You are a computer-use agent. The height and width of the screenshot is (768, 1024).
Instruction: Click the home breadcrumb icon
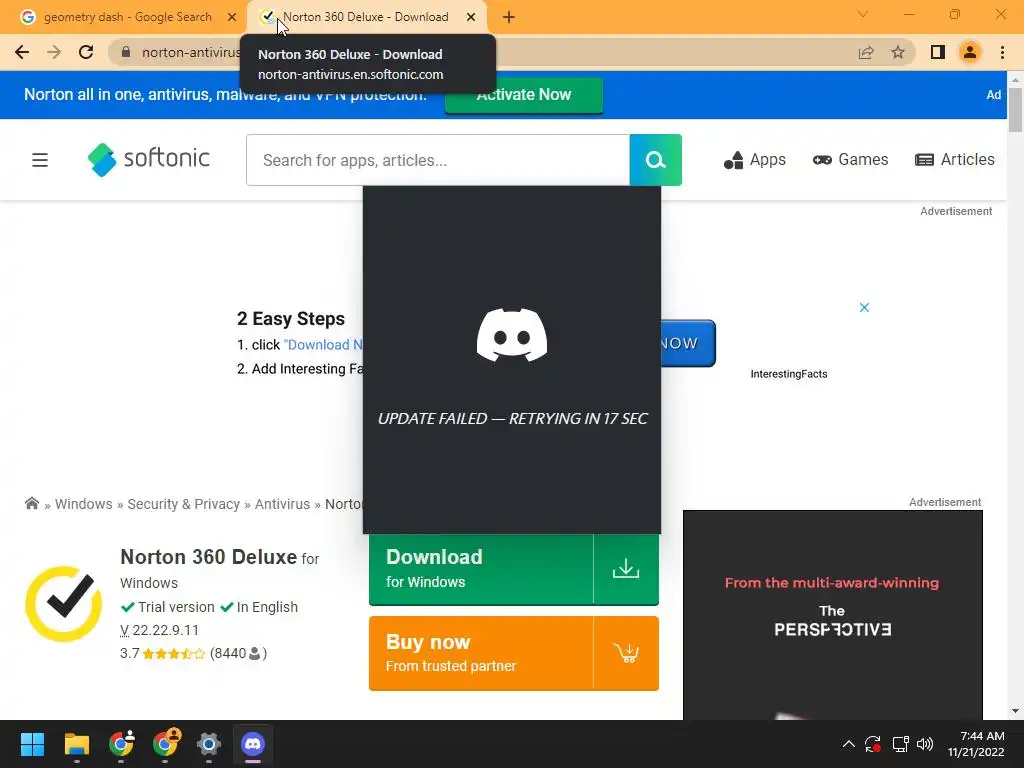click(31, 504)
